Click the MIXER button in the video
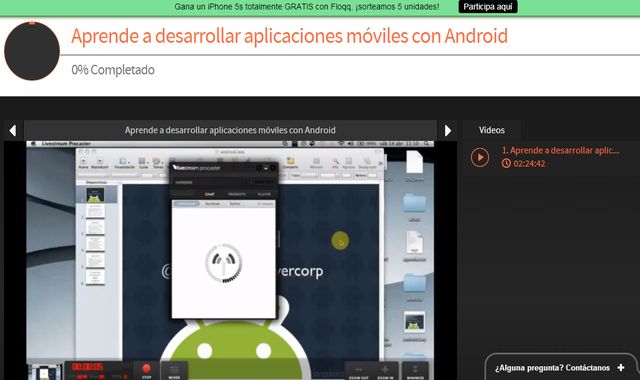This screenshot has width=640, height=380. pos(174,371)
